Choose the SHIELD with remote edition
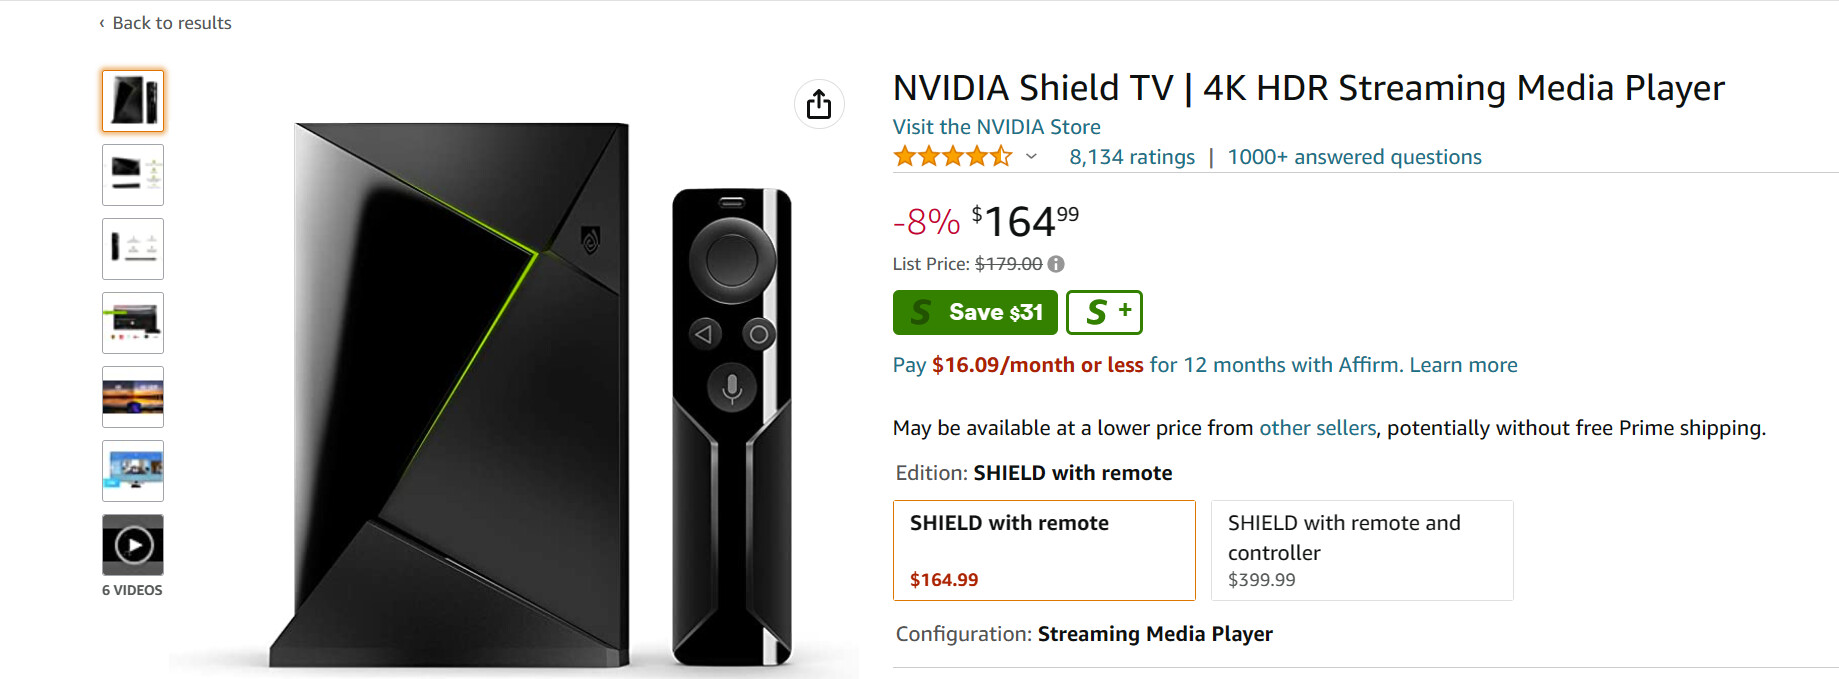 tap(1043, 550)
